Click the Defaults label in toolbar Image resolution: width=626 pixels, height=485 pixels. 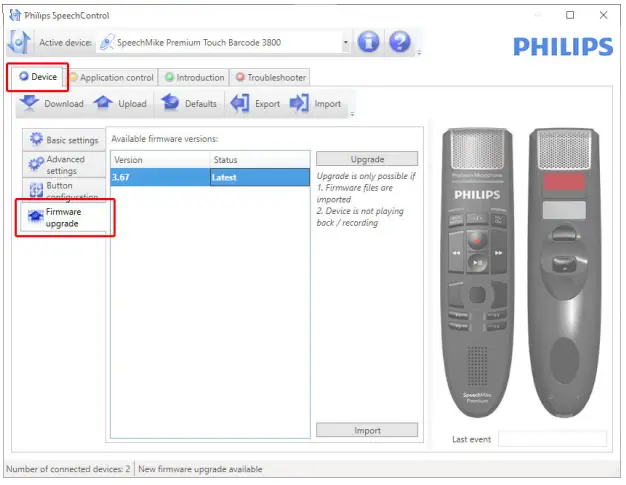200,104
